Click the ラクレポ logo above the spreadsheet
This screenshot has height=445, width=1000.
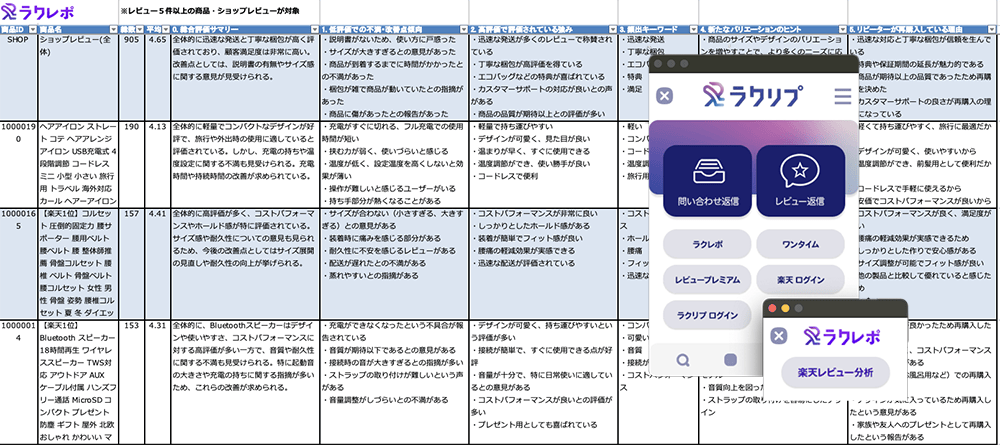[39, 12]
